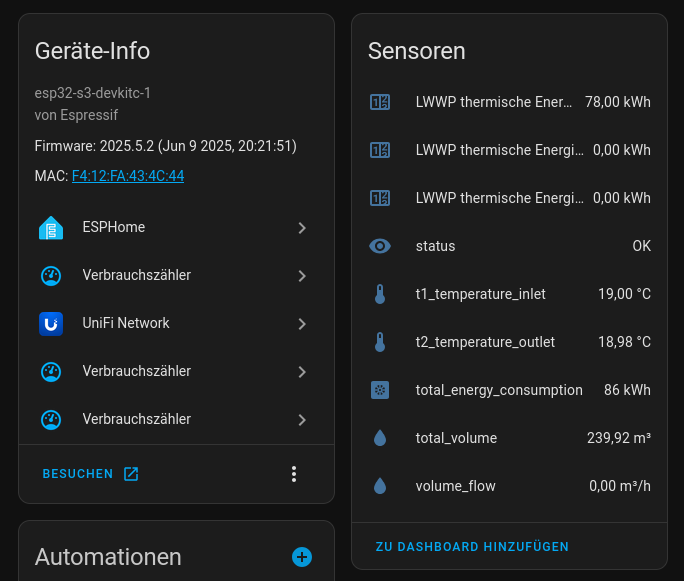Viewport: 684px width, 581px height.
Task: Open the status sensor row showing OK
Action: coord(510,246)
